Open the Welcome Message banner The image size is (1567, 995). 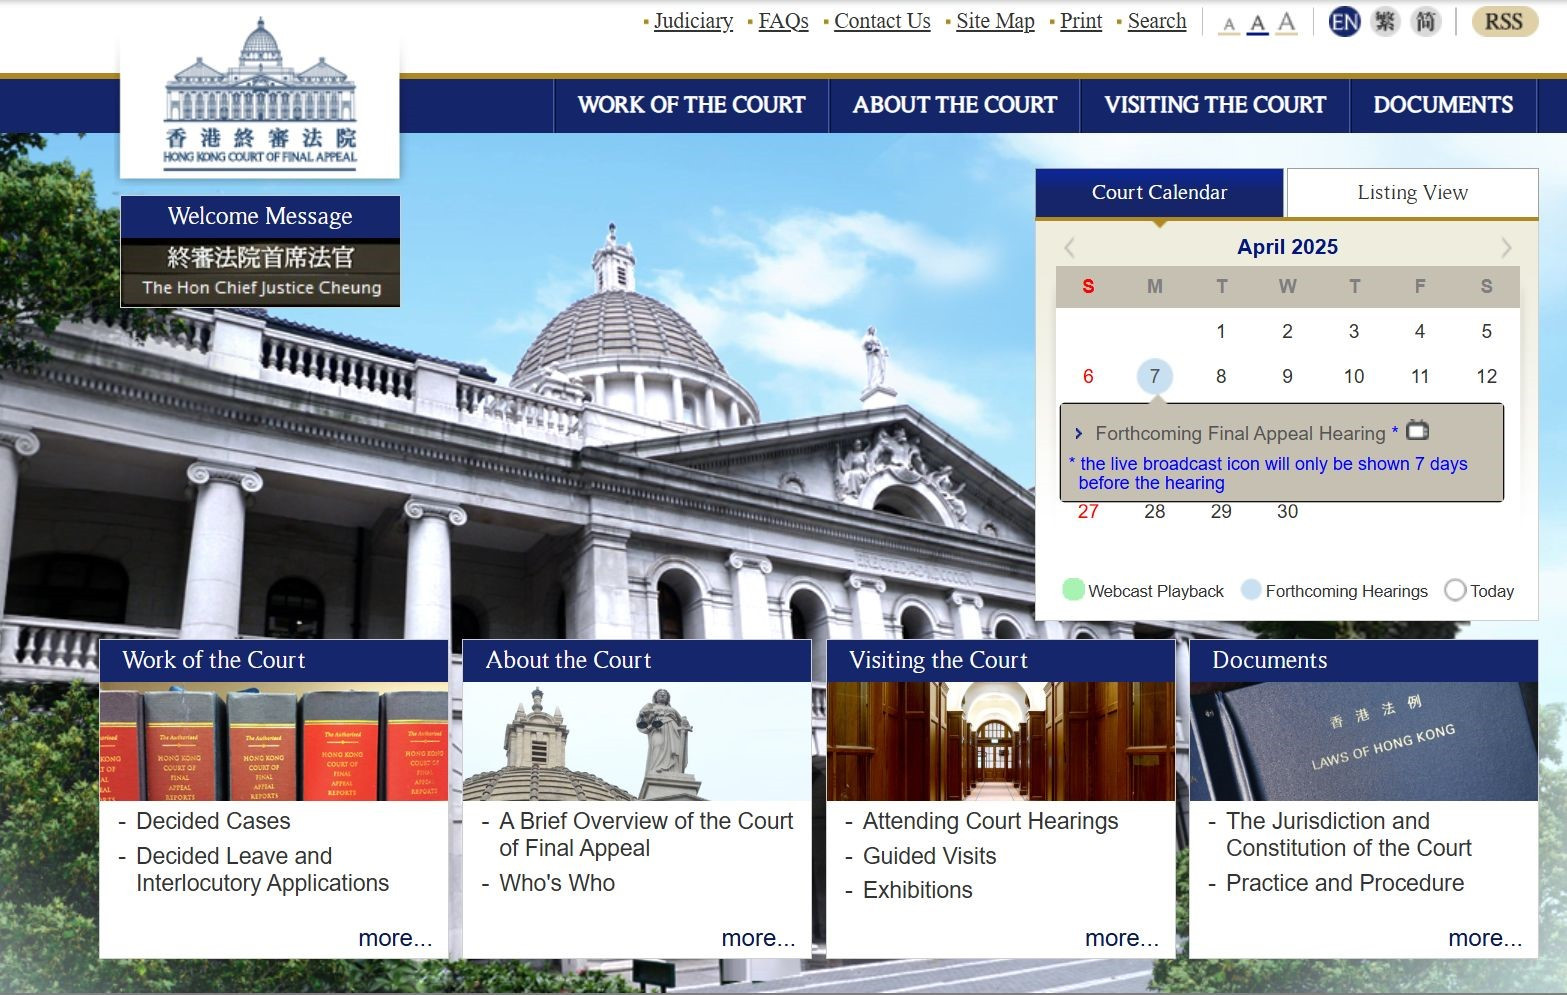pyautogui.click(x=260, y=217)
